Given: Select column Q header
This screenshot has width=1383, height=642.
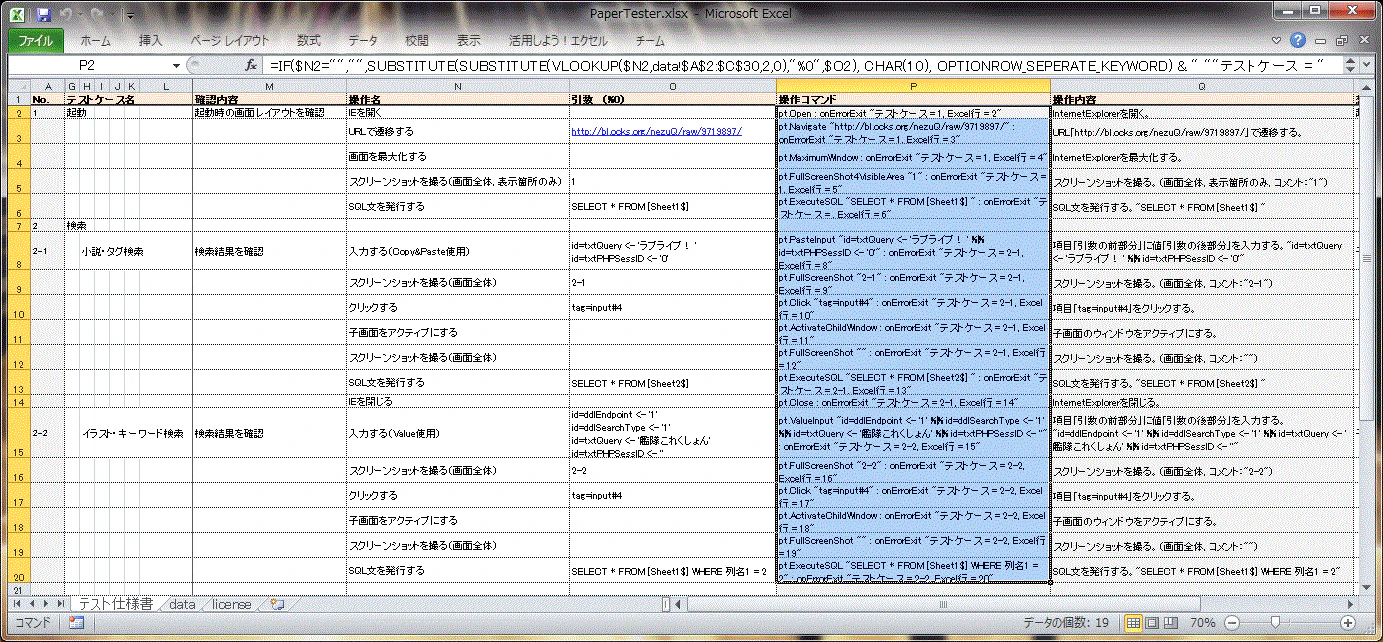Looking at the screenshot, I should click(1201, 86).
